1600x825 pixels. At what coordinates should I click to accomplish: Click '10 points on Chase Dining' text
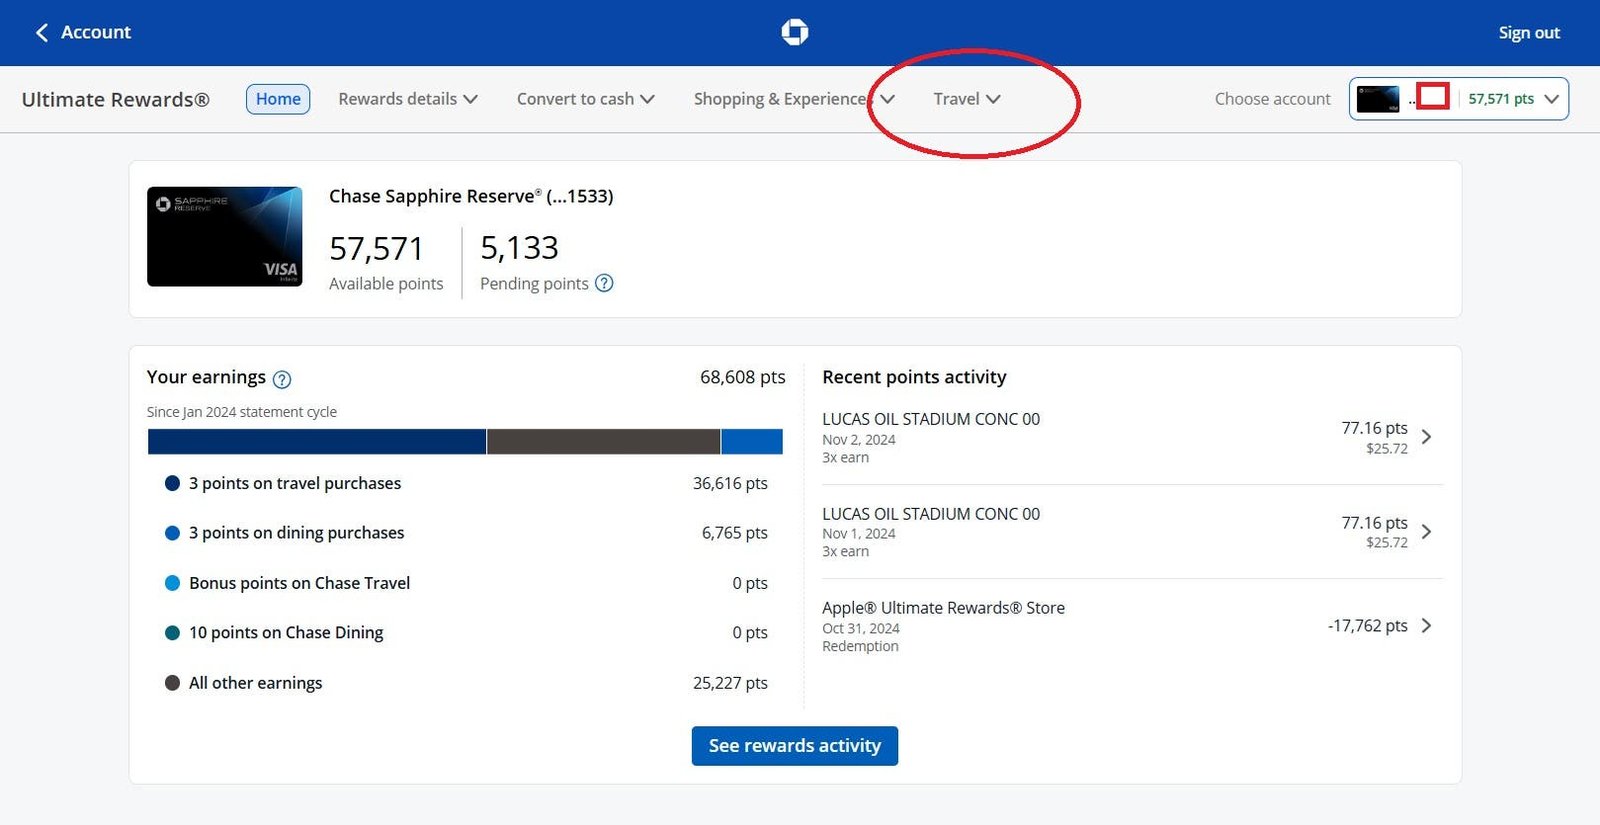[286, 633]
